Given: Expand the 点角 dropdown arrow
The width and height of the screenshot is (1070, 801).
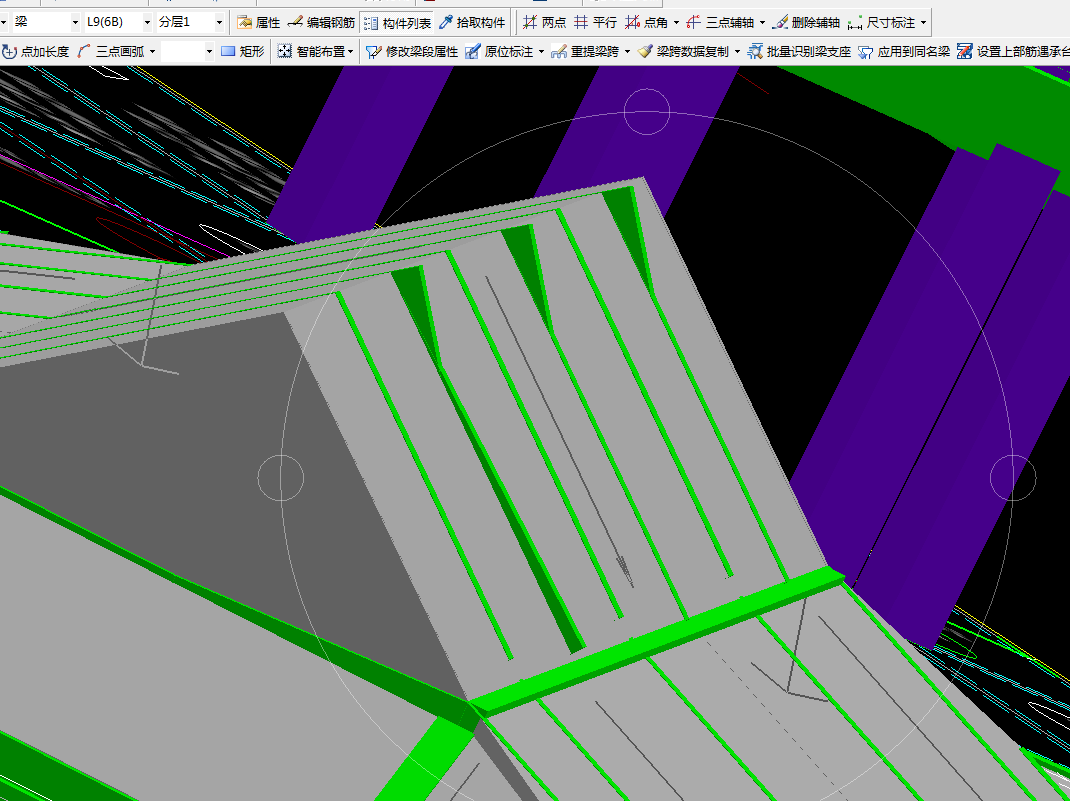Looking at the screenshot, I should (676, 23).
